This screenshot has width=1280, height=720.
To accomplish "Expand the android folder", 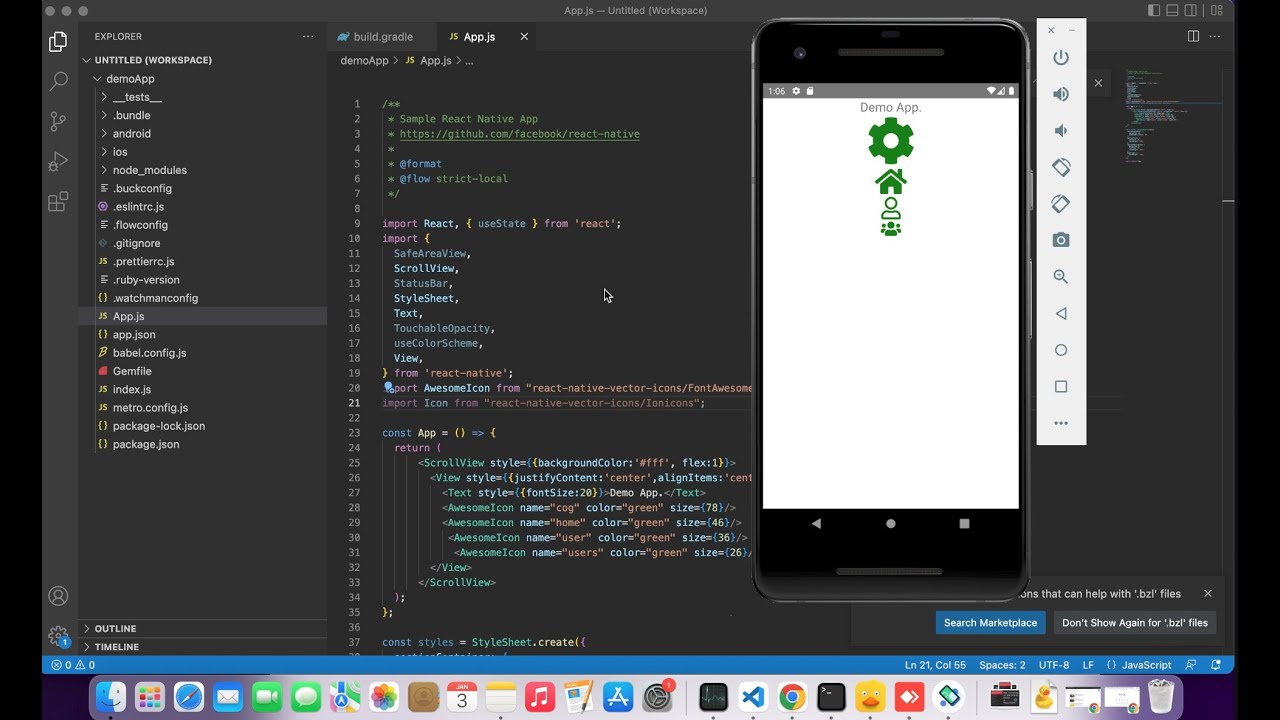I will [x=131, y=133].
